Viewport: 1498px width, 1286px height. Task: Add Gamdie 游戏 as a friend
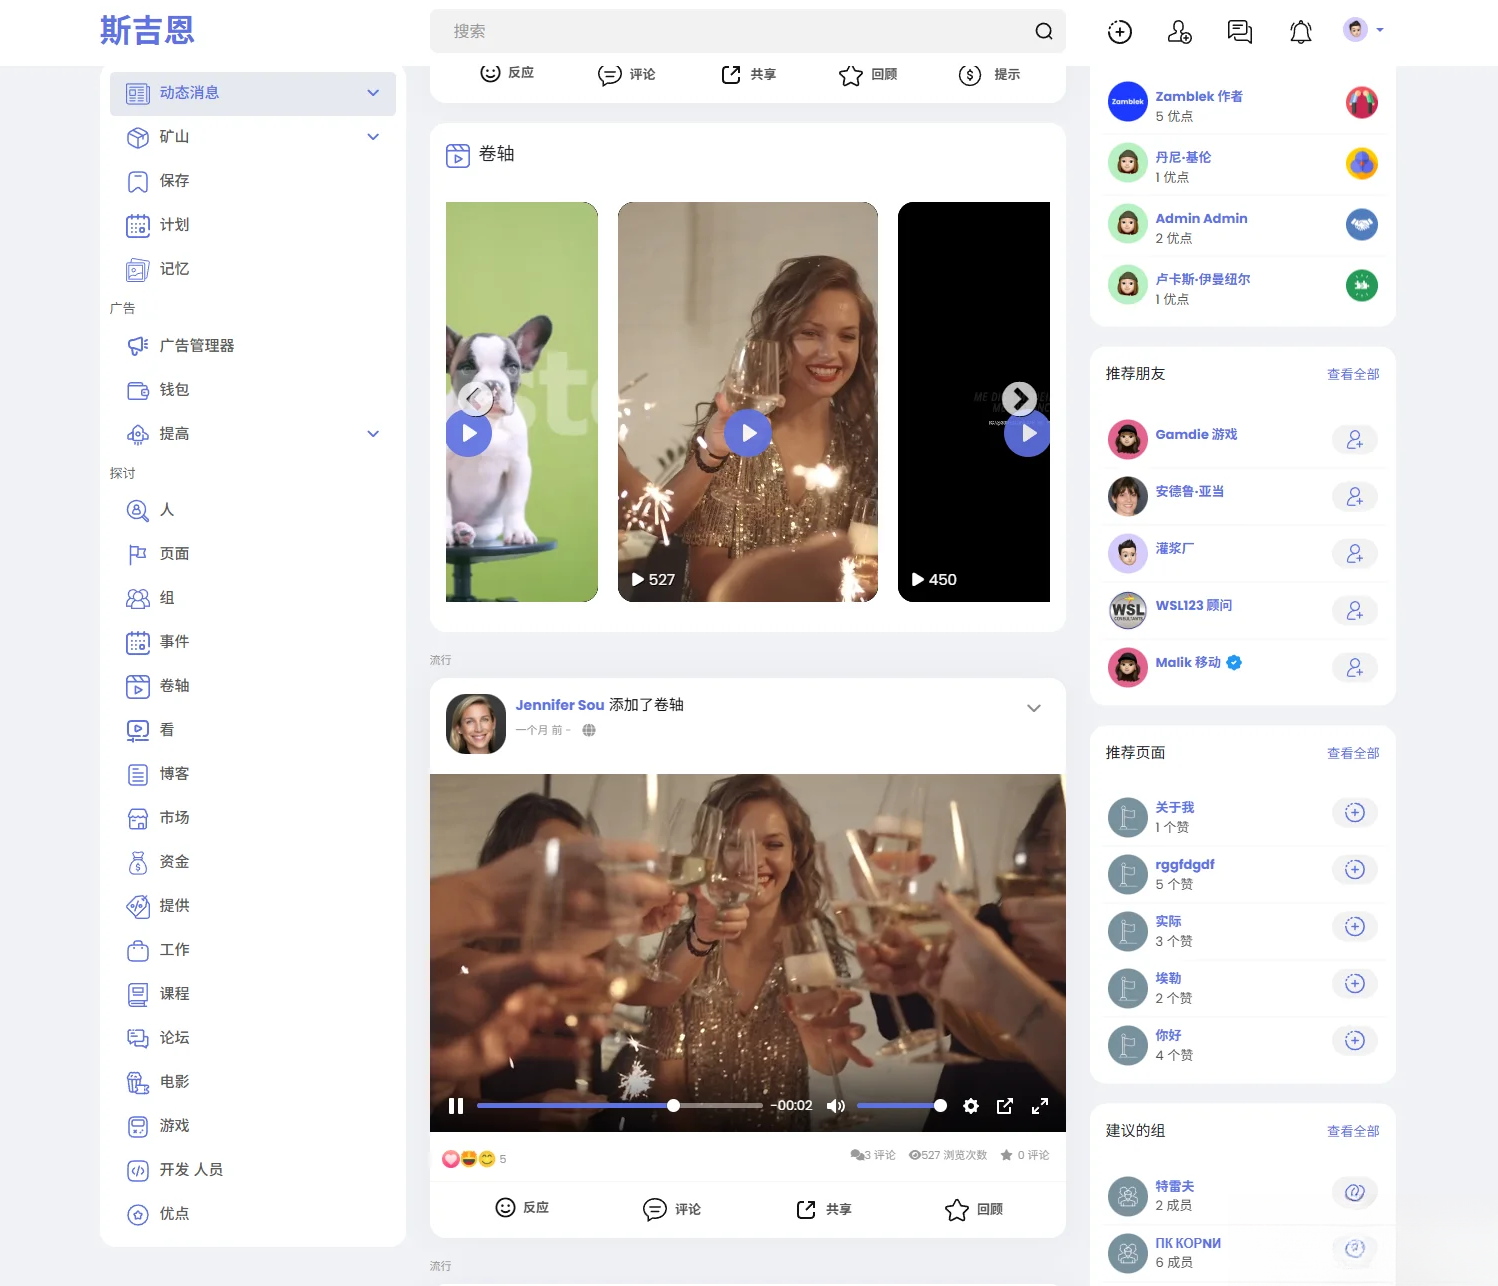coord(1355,439)
